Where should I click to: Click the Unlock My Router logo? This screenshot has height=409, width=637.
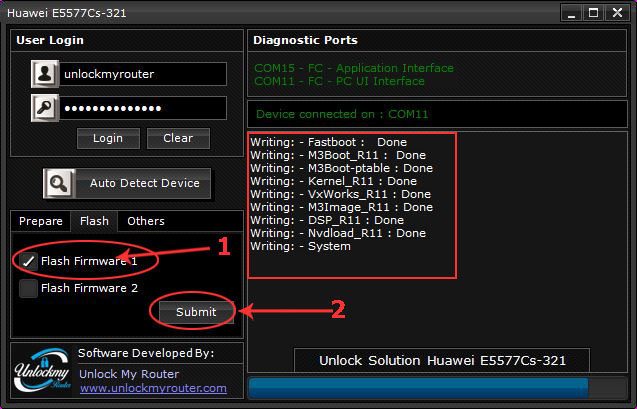click(x=43, y=371)
